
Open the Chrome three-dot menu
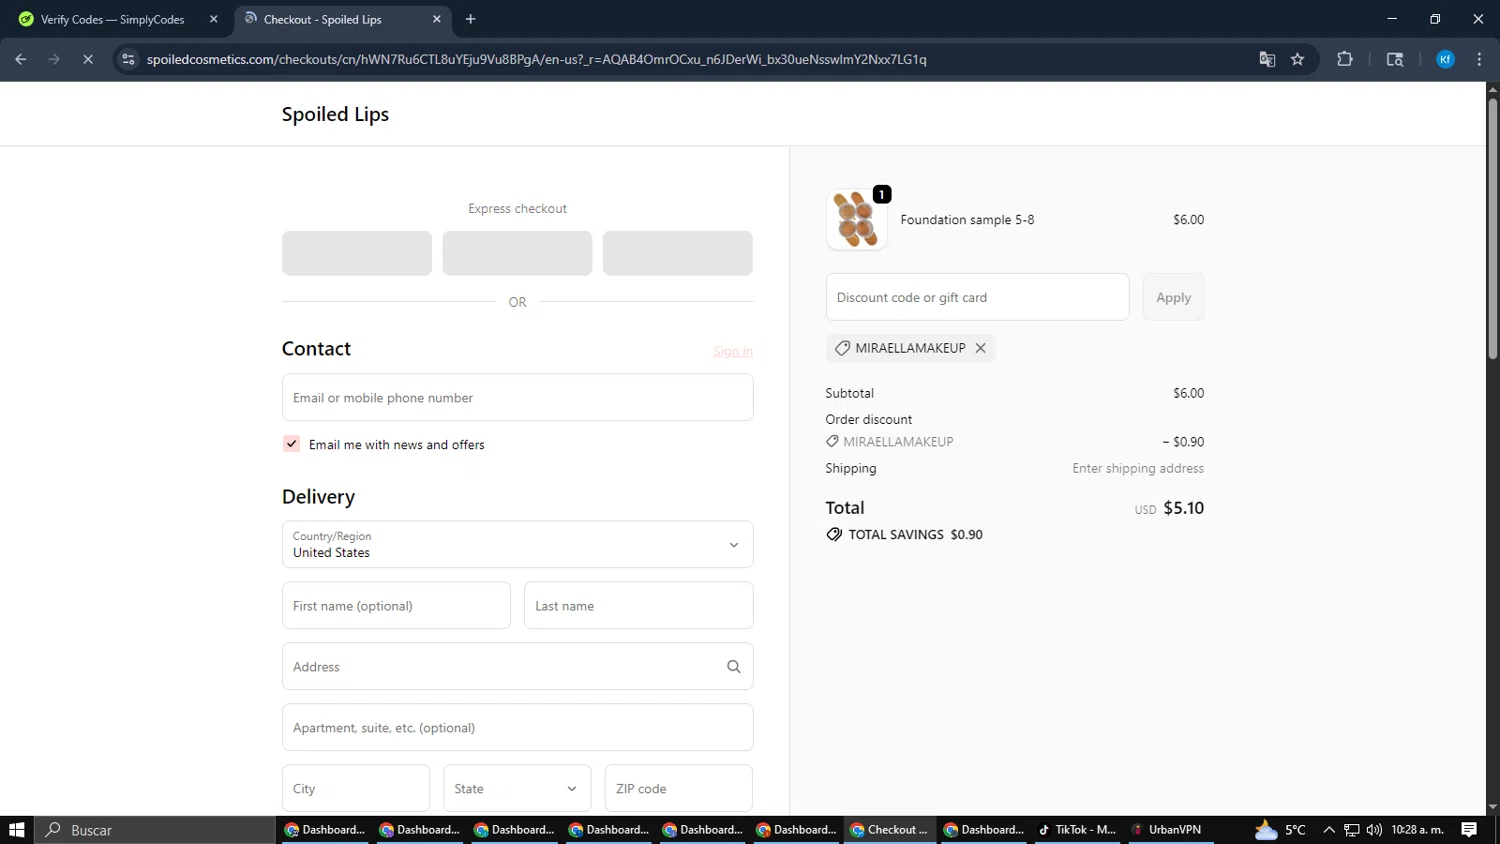coord(1479,59)
